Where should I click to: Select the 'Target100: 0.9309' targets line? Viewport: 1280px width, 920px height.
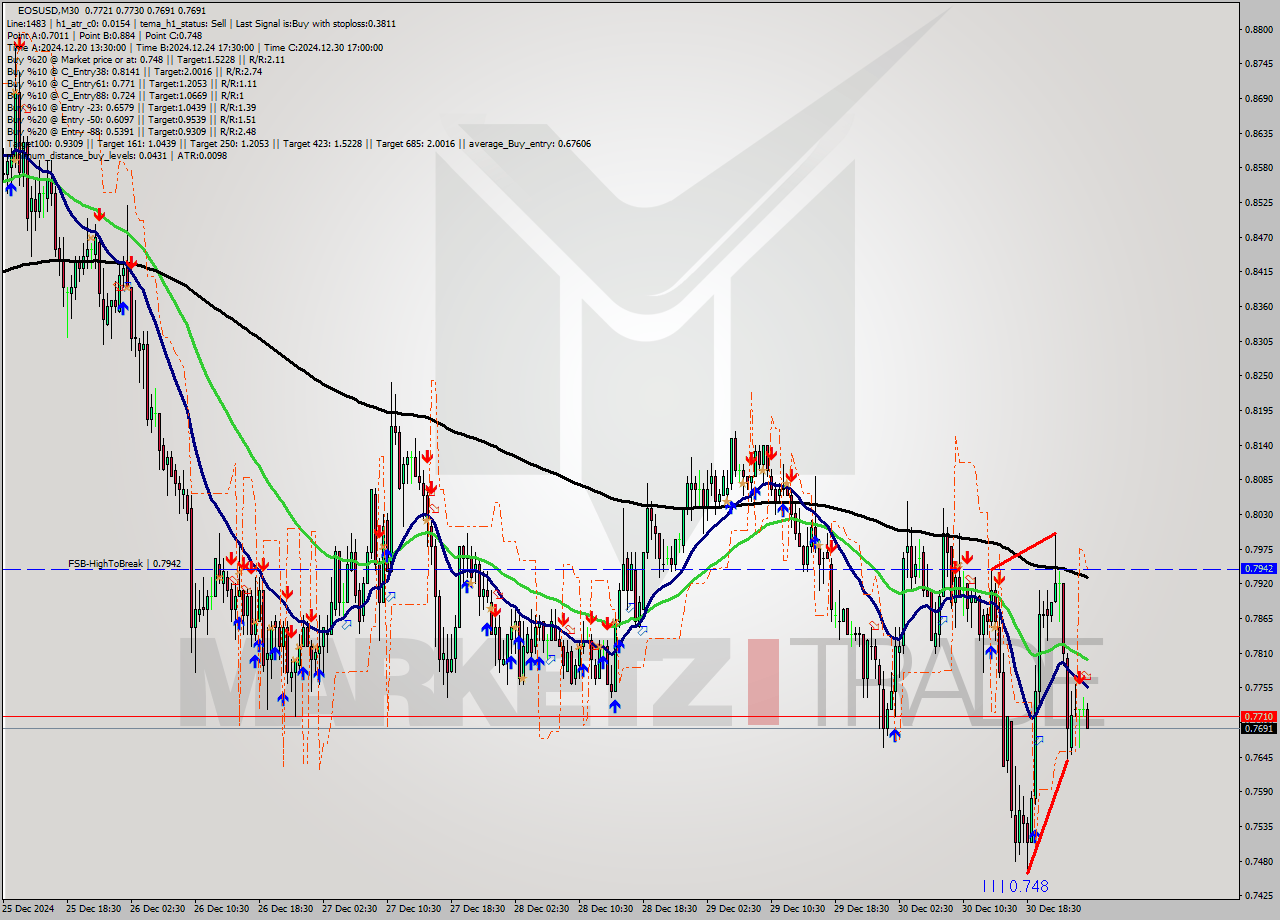pyautogui.click(x=298, y=143)
